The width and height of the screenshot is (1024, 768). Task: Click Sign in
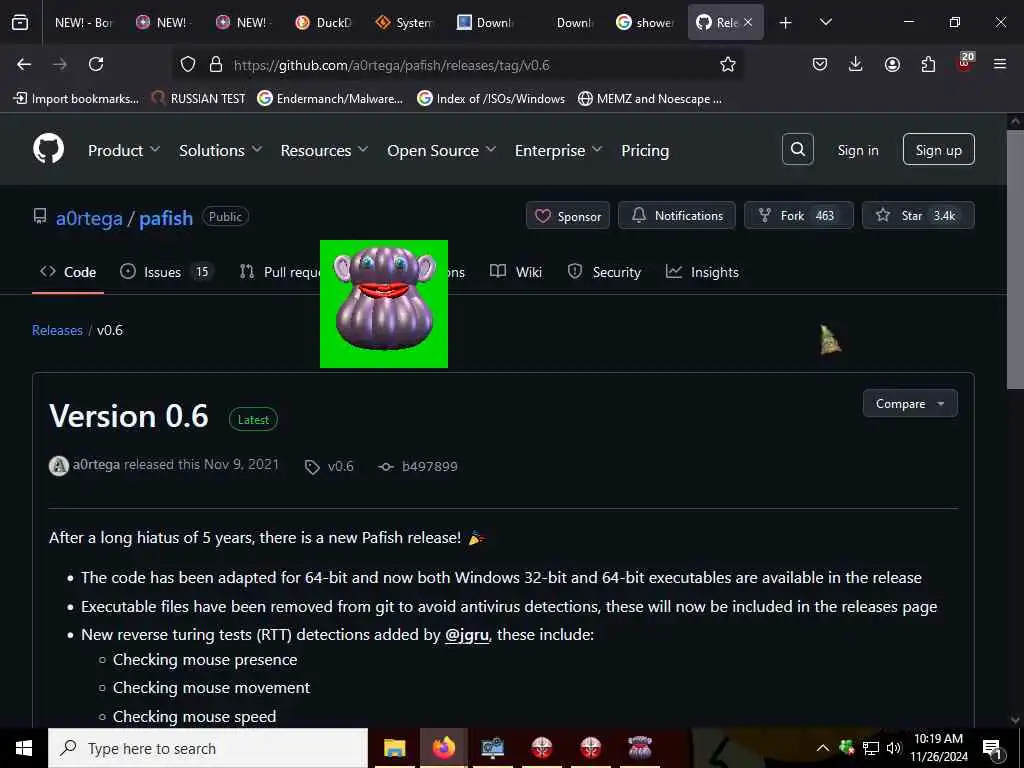coord(858,150)
